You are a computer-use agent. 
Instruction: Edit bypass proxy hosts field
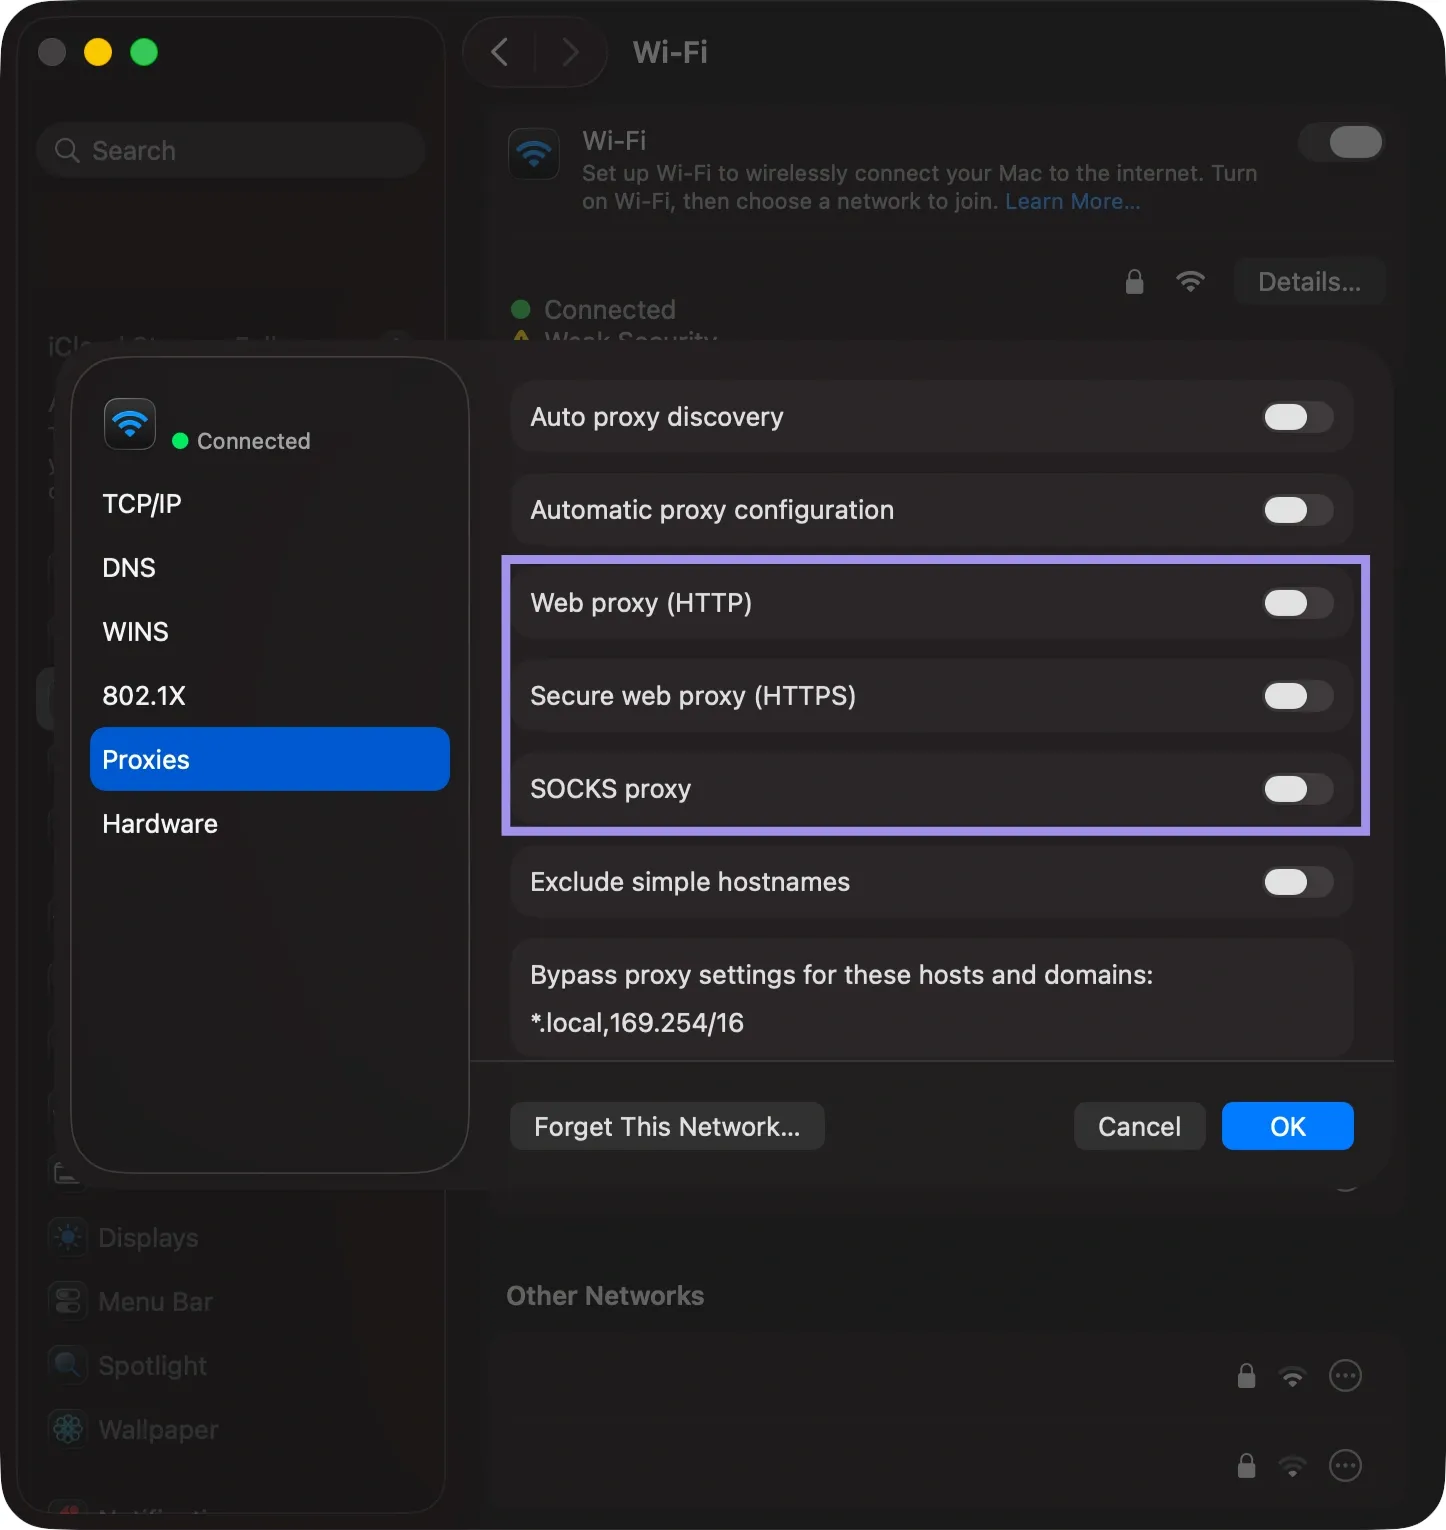point(932,1022)
